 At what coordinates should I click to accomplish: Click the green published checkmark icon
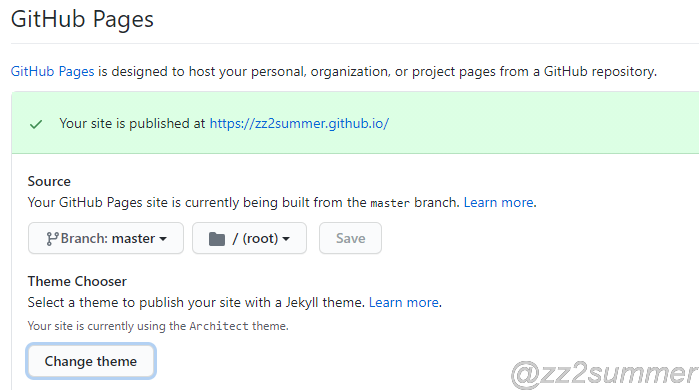36,124
